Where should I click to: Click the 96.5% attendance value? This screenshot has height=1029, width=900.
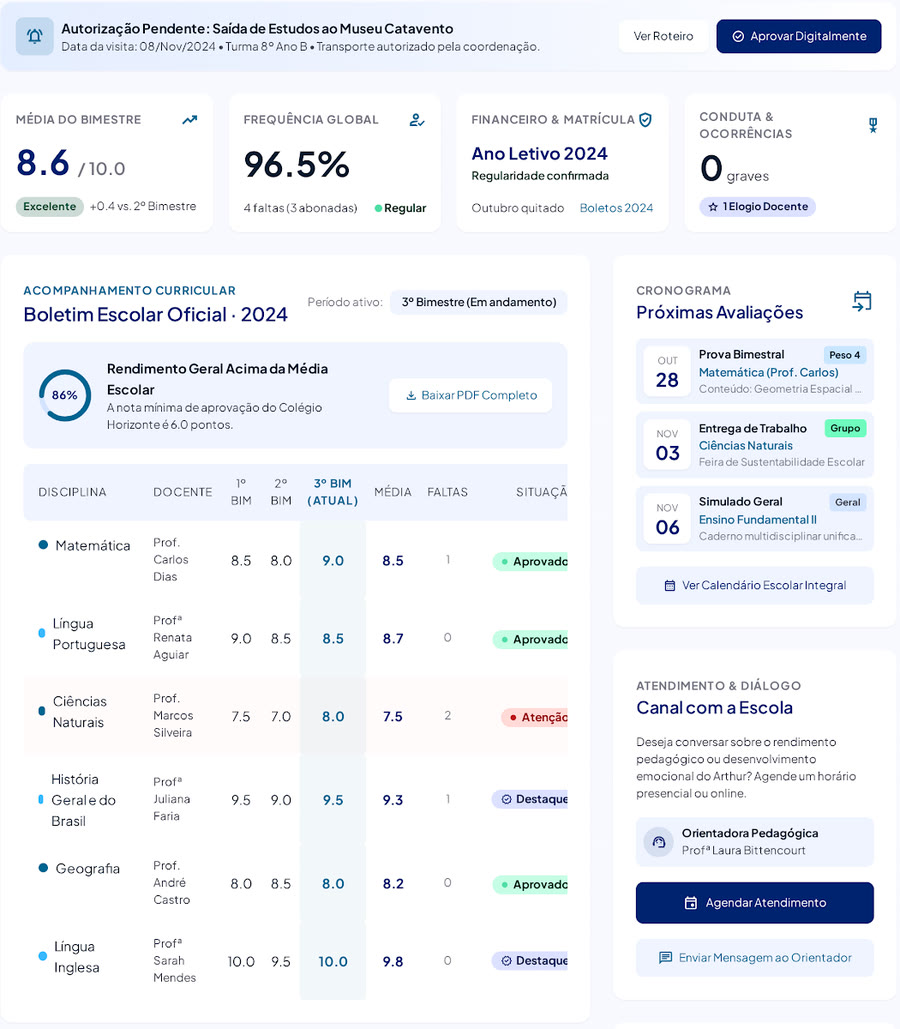297,164
